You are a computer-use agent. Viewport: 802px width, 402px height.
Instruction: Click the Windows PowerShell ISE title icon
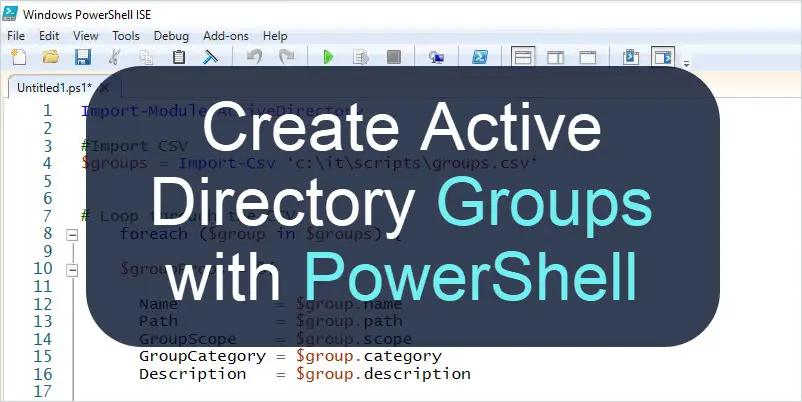(x=10, y=14)
